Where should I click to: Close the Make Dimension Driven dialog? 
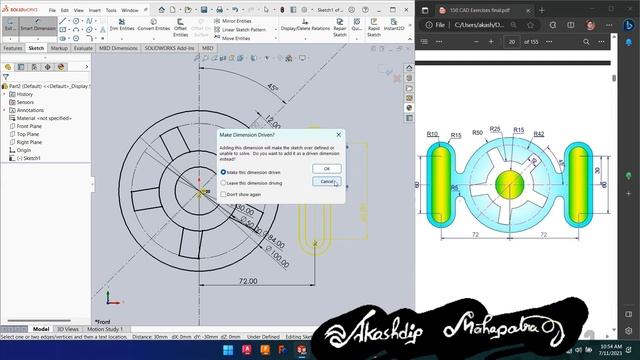click(x=338, y=135)
